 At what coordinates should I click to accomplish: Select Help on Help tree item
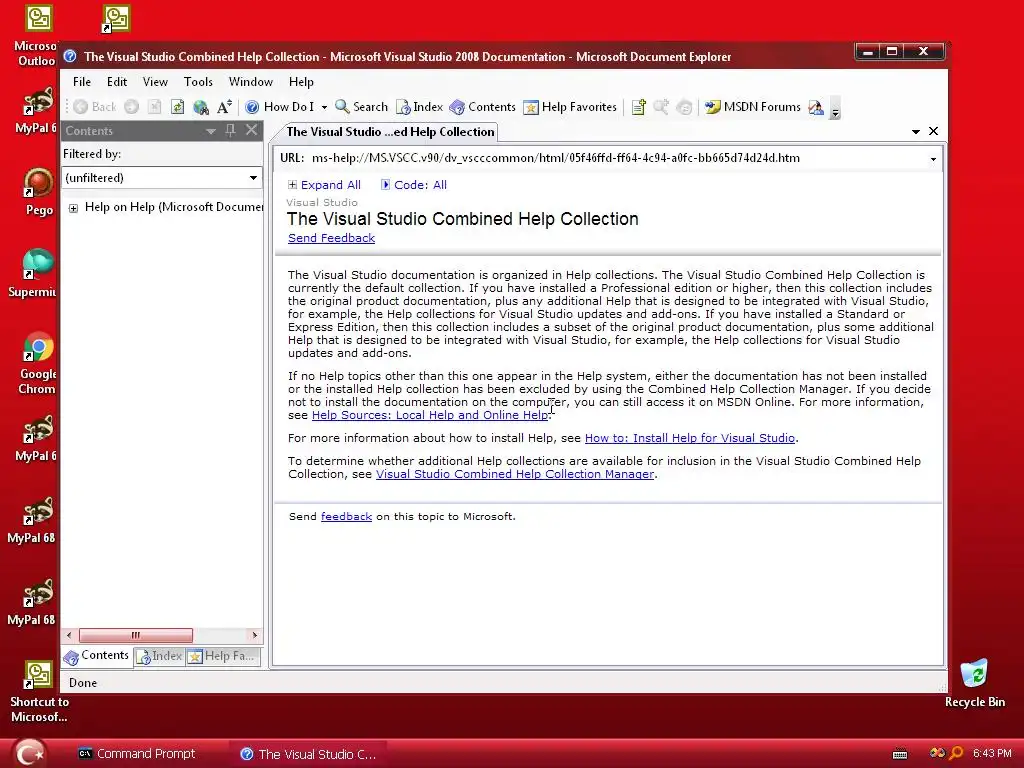[x=174, y=207]
